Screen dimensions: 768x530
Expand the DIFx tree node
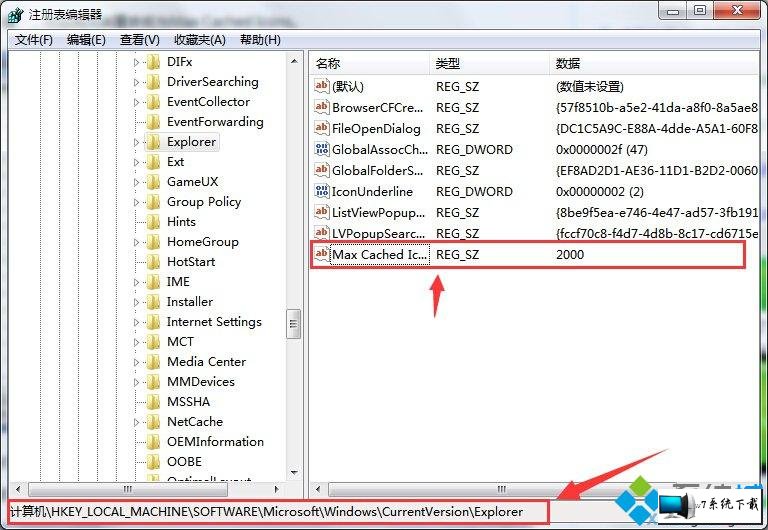pyautogui.click(x=137, y=62)
